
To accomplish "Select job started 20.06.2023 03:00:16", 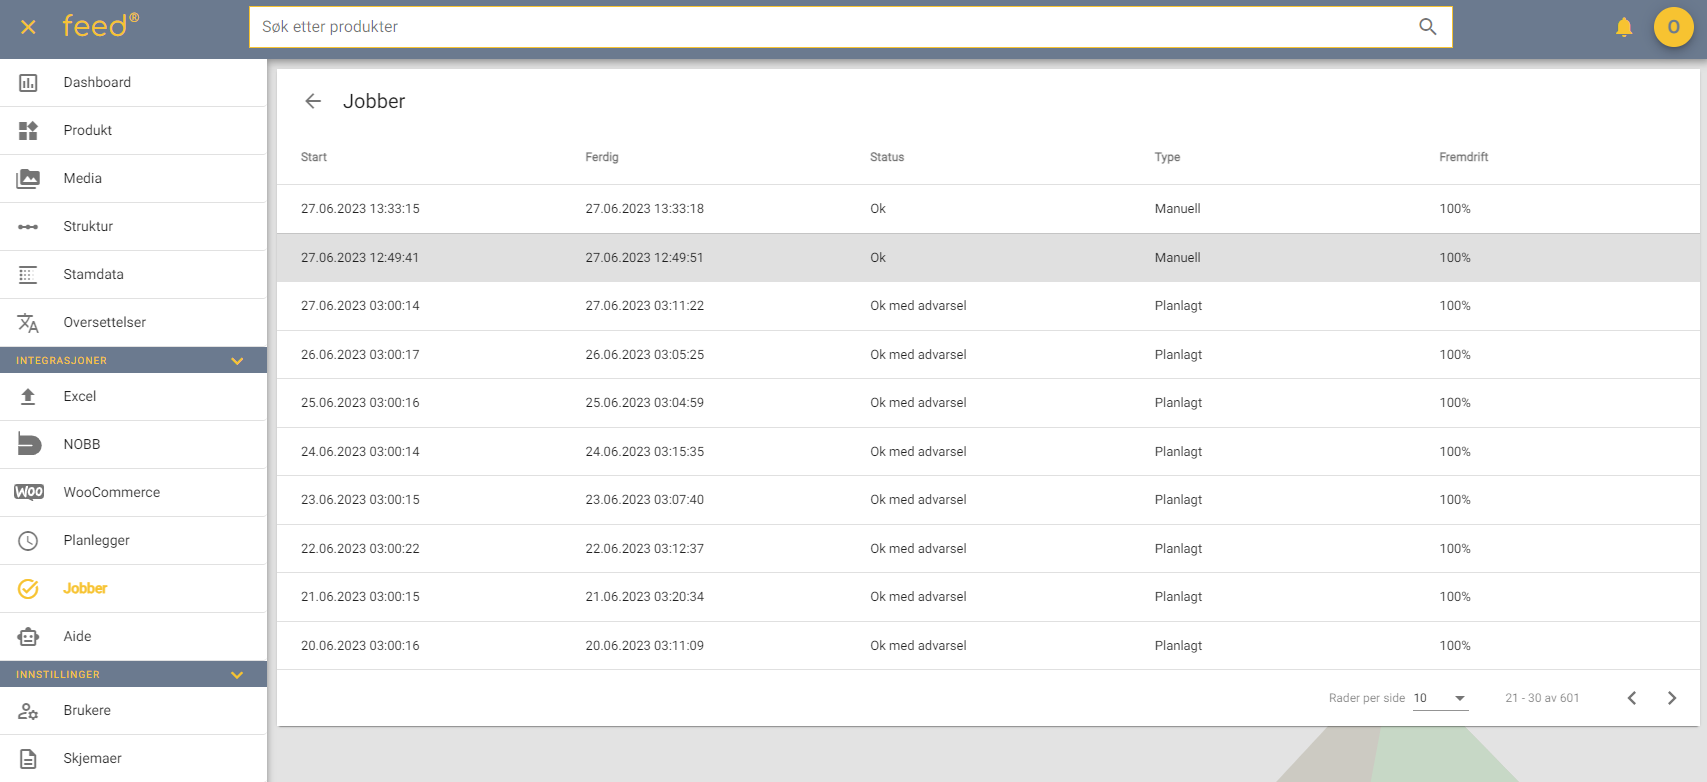I will tap(988, 646).
